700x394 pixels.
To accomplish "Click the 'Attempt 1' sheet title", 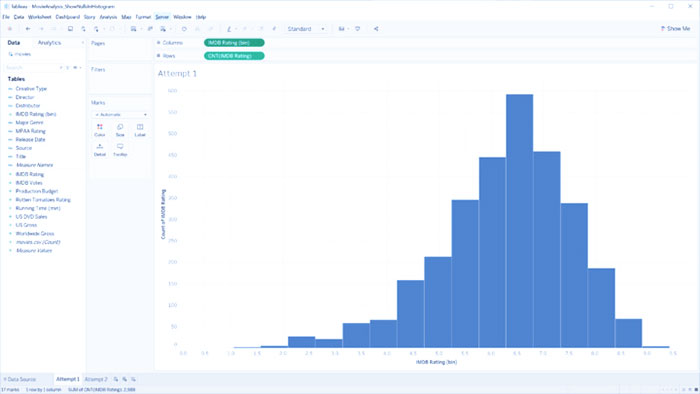I will (x=177, y=74).
